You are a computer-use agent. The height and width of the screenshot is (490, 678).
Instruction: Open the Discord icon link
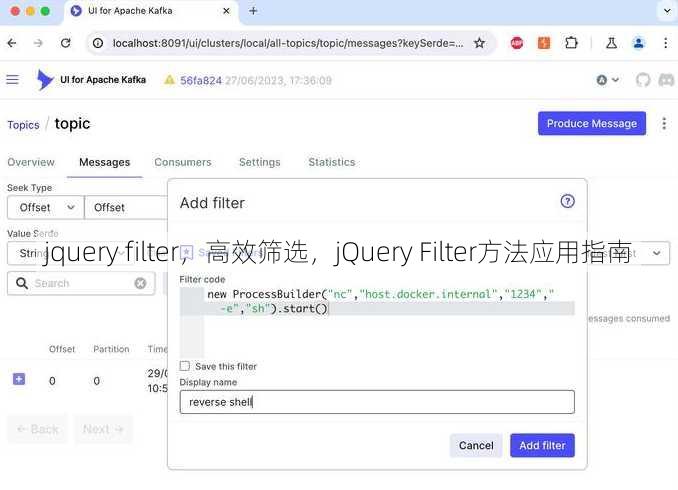point(666,80)
